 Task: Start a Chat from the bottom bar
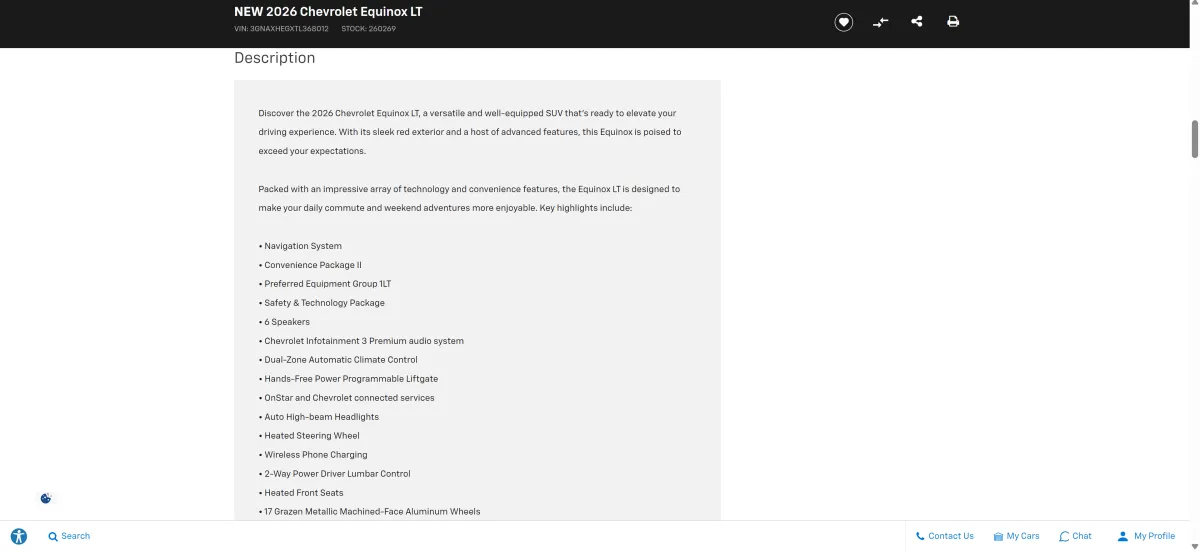[x=1075, y=536]
